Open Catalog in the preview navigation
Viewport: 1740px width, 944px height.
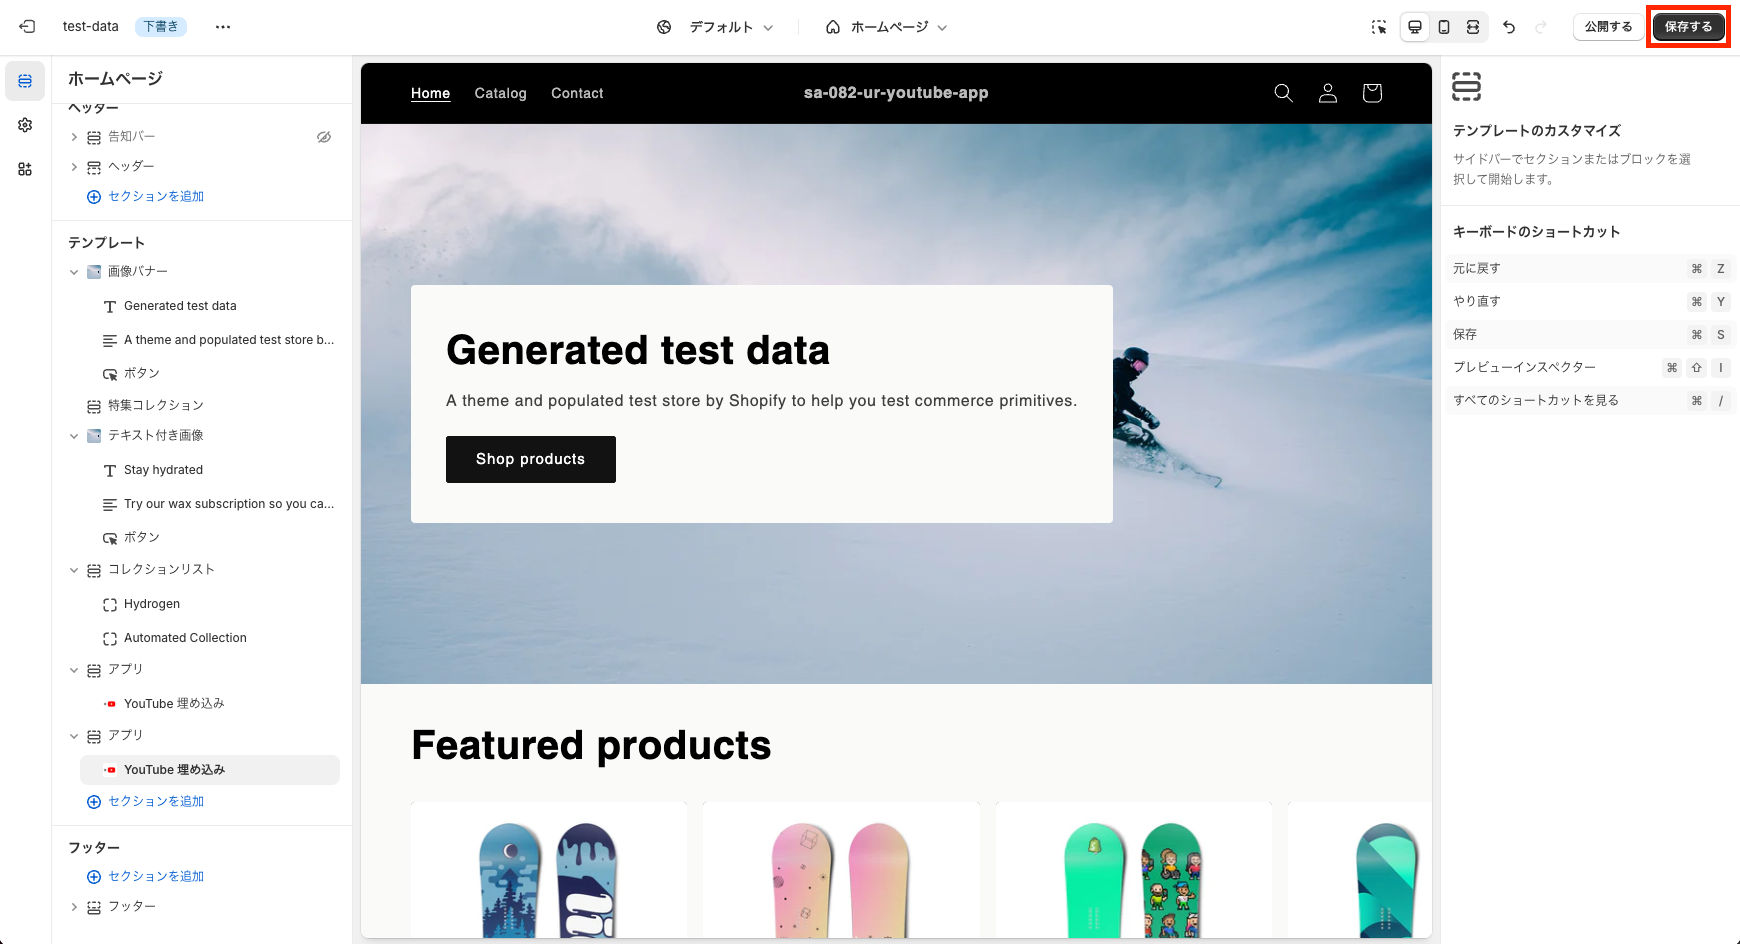(x=500, y=93)
